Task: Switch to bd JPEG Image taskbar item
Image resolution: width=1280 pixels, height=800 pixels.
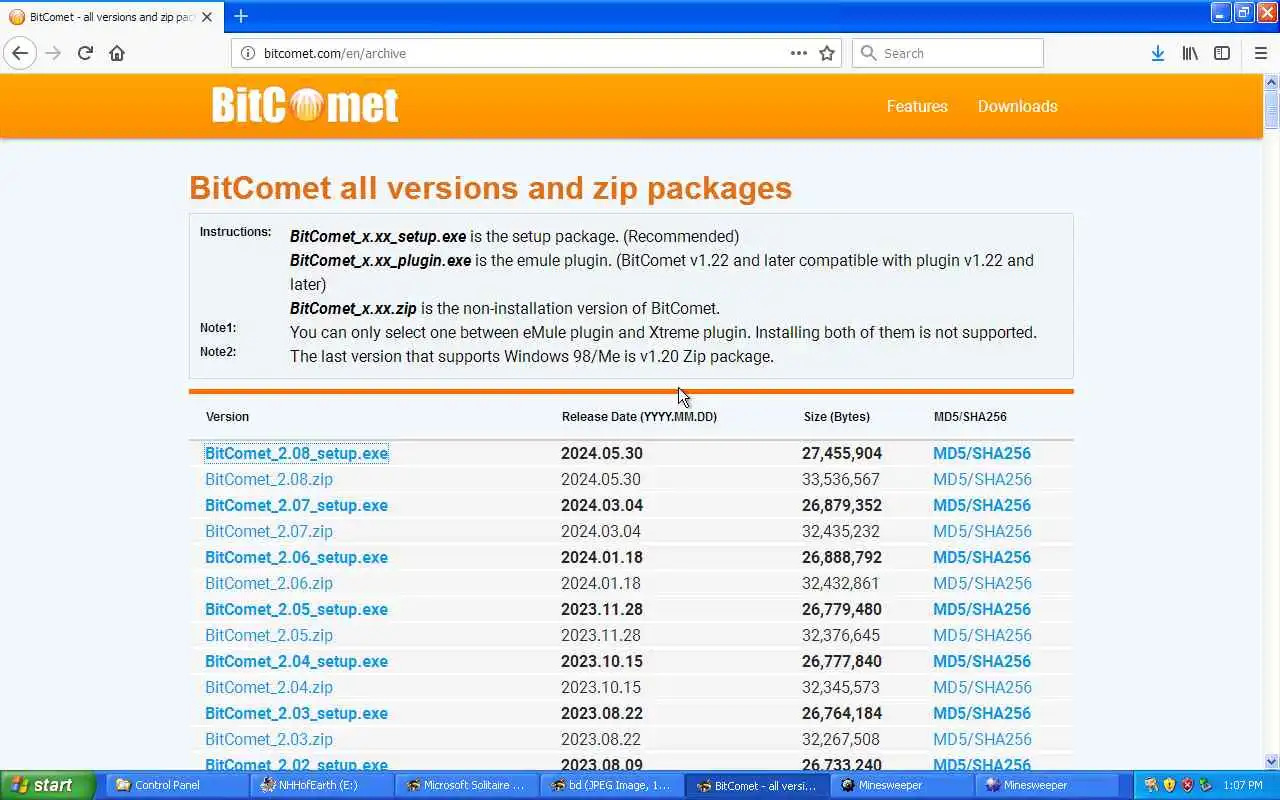Action: click(x=611, y=785)
